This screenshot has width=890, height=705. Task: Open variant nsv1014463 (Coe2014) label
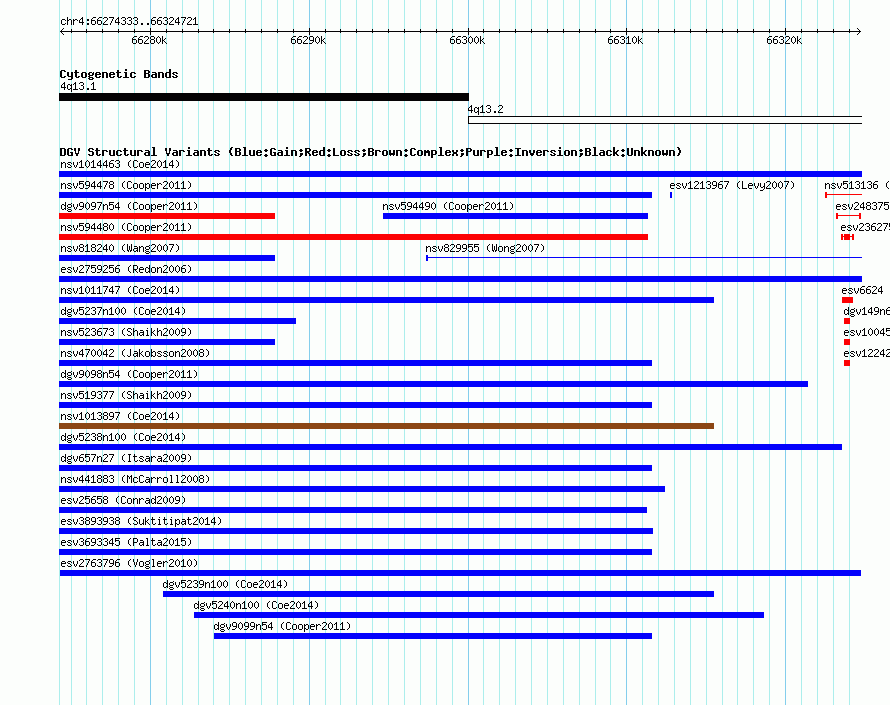tap(120, 164)
